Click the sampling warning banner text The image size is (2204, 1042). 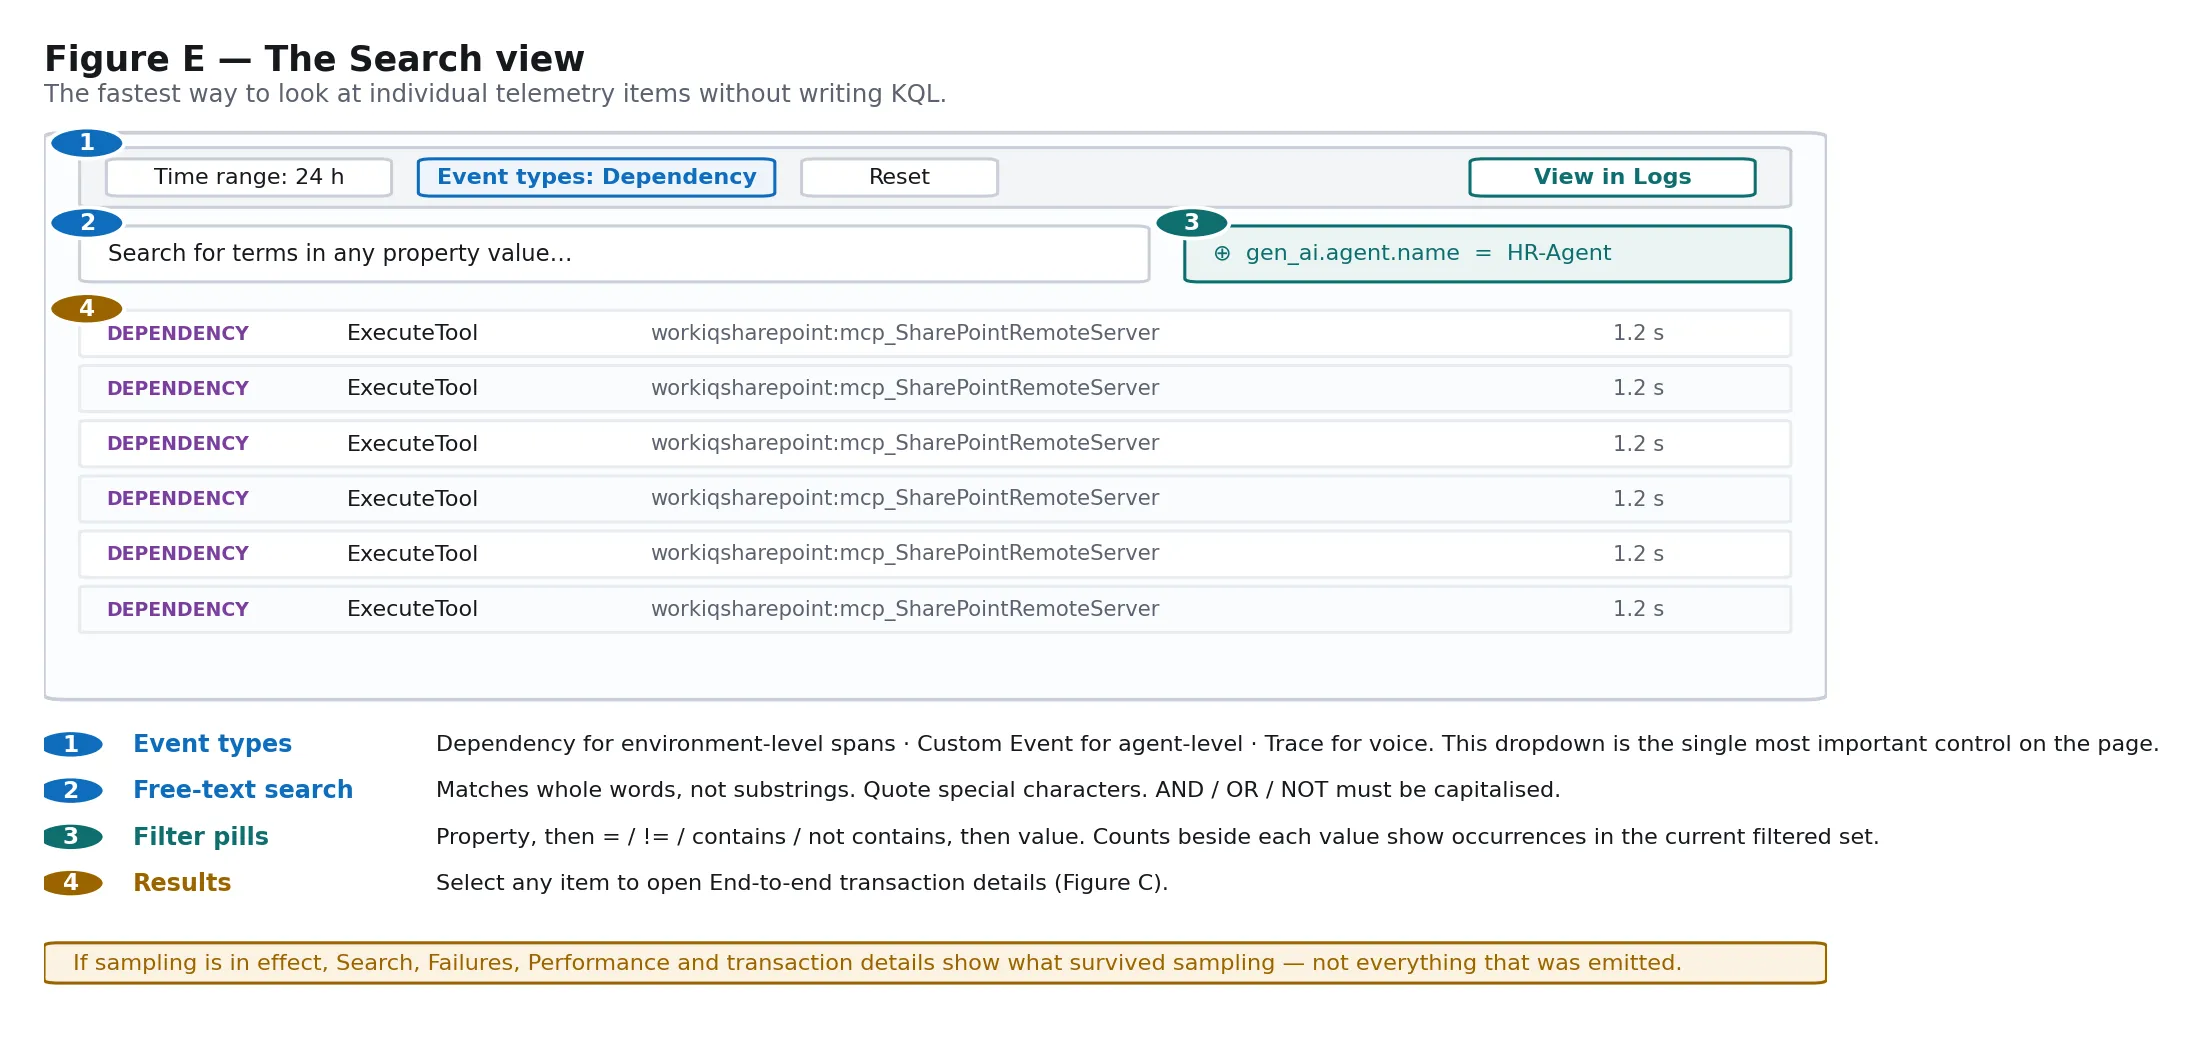(x=877, y=963)
